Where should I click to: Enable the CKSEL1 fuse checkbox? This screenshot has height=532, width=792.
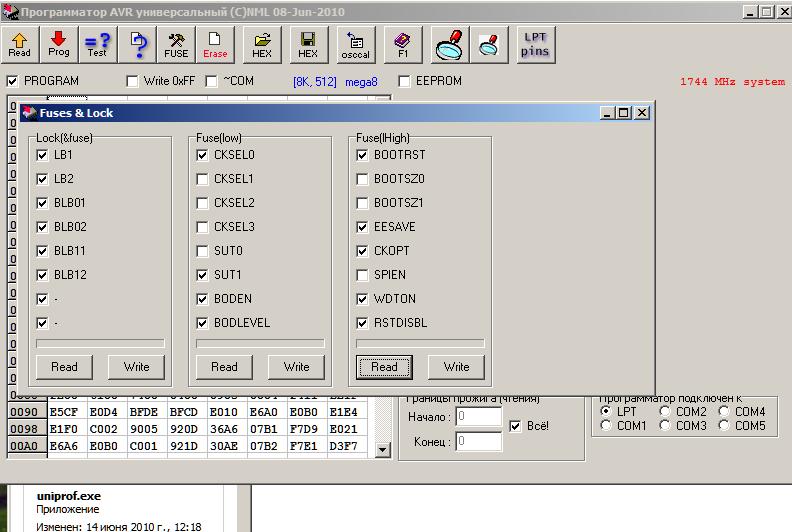tap(203, 179)
